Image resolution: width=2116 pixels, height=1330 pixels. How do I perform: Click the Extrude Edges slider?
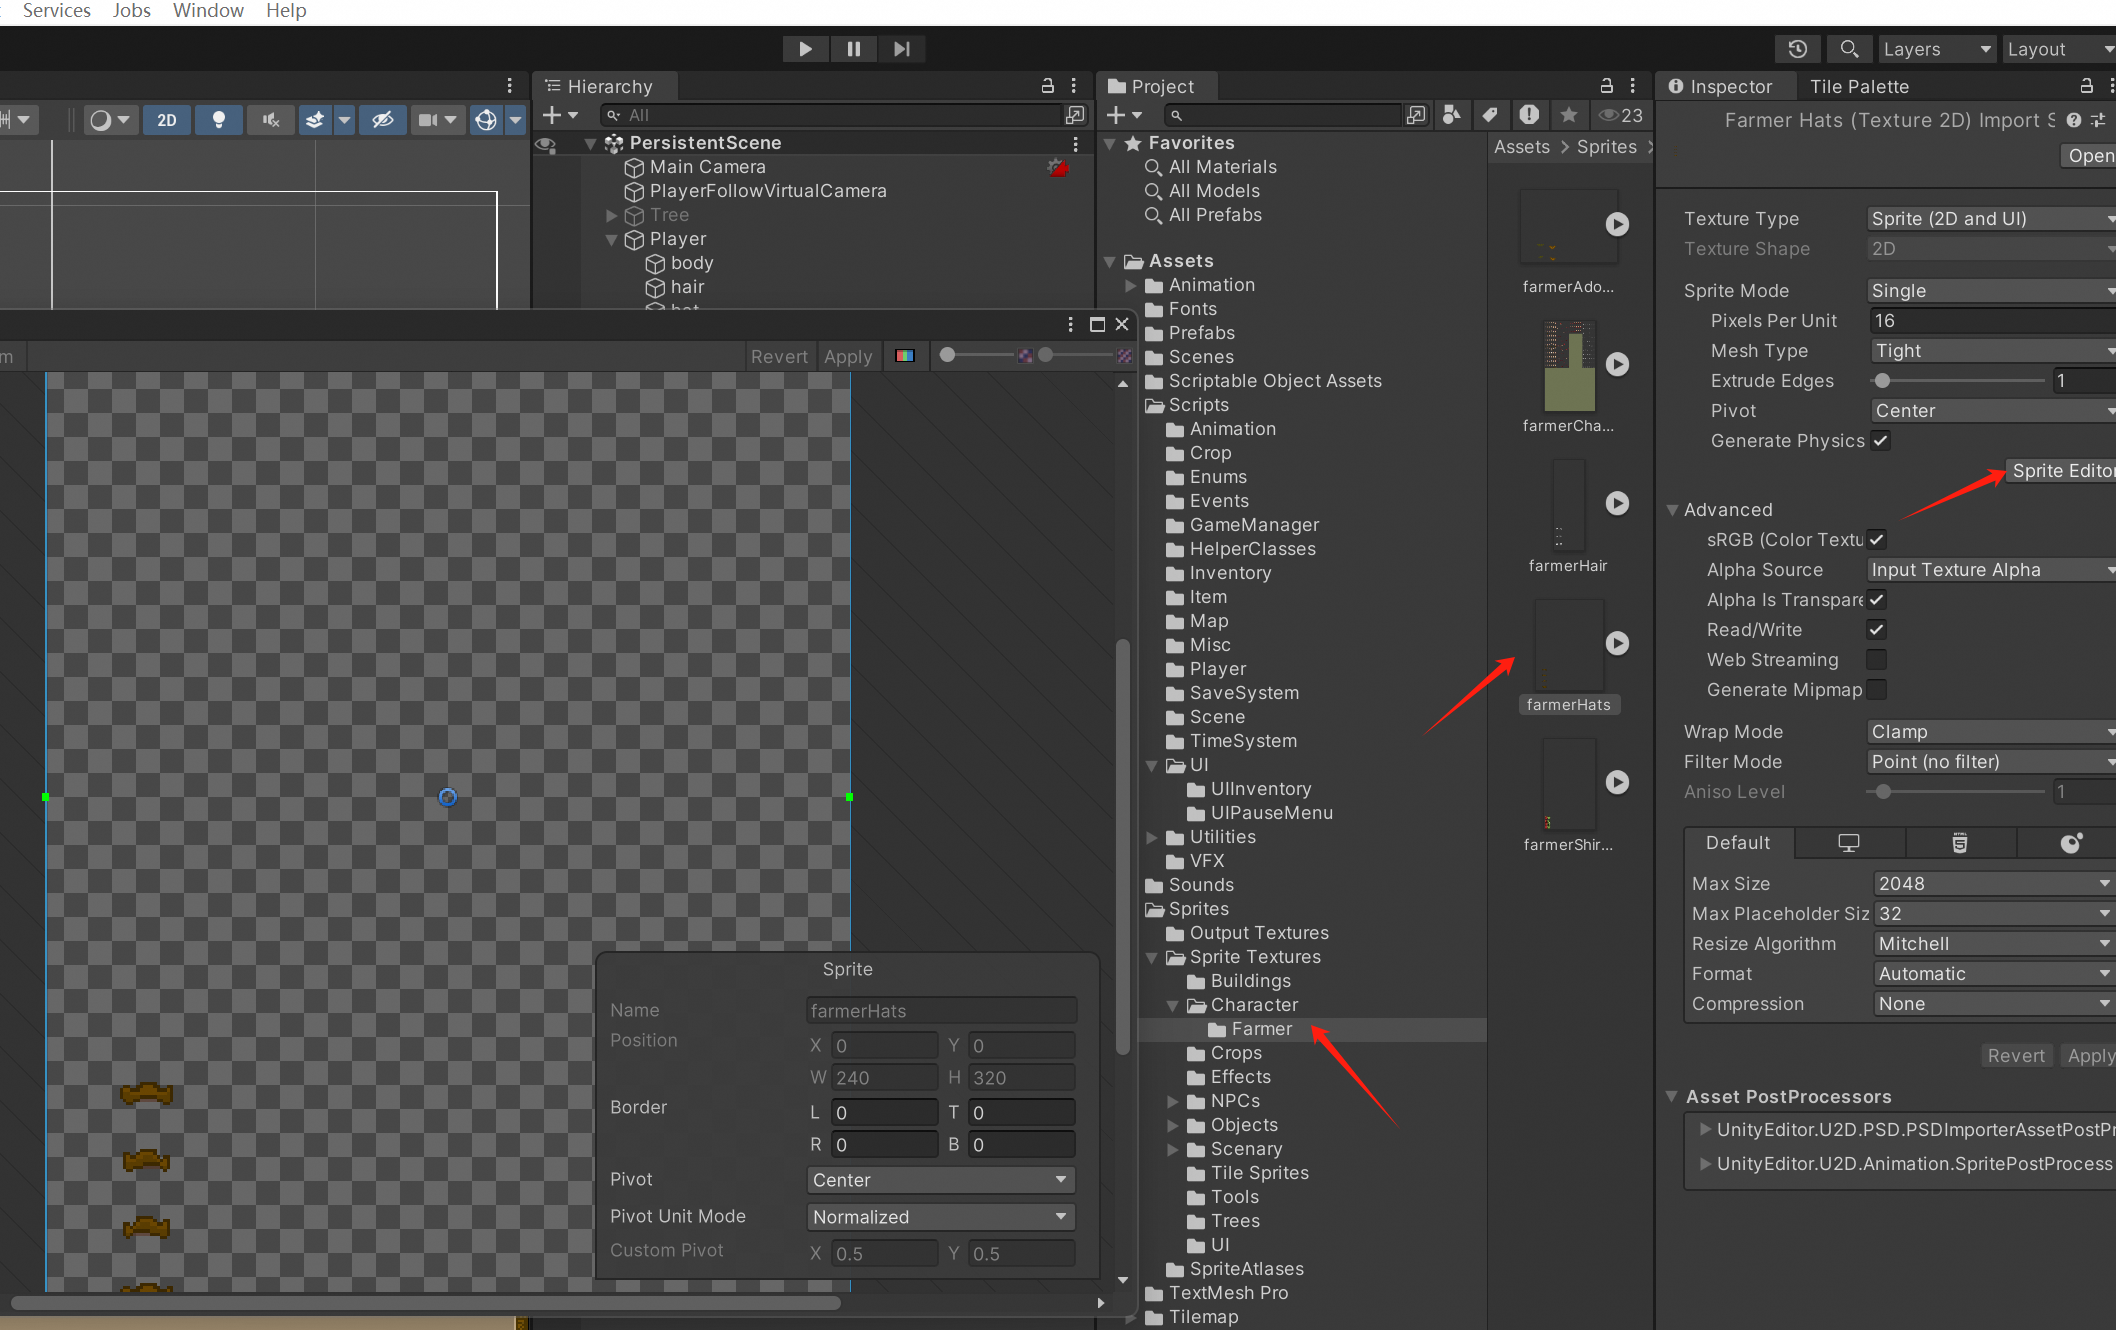tap(1958, 381)
